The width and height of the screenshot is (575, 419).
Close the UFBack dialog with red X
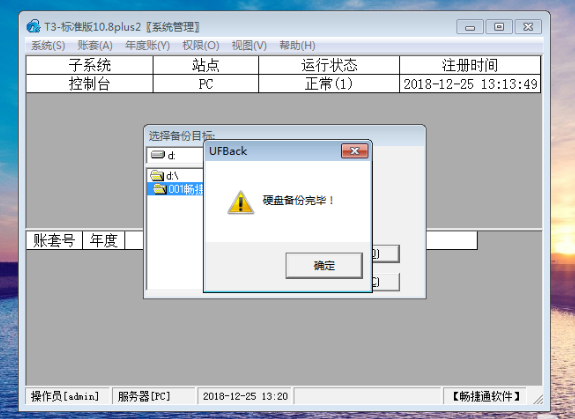(x=355, y=151)
